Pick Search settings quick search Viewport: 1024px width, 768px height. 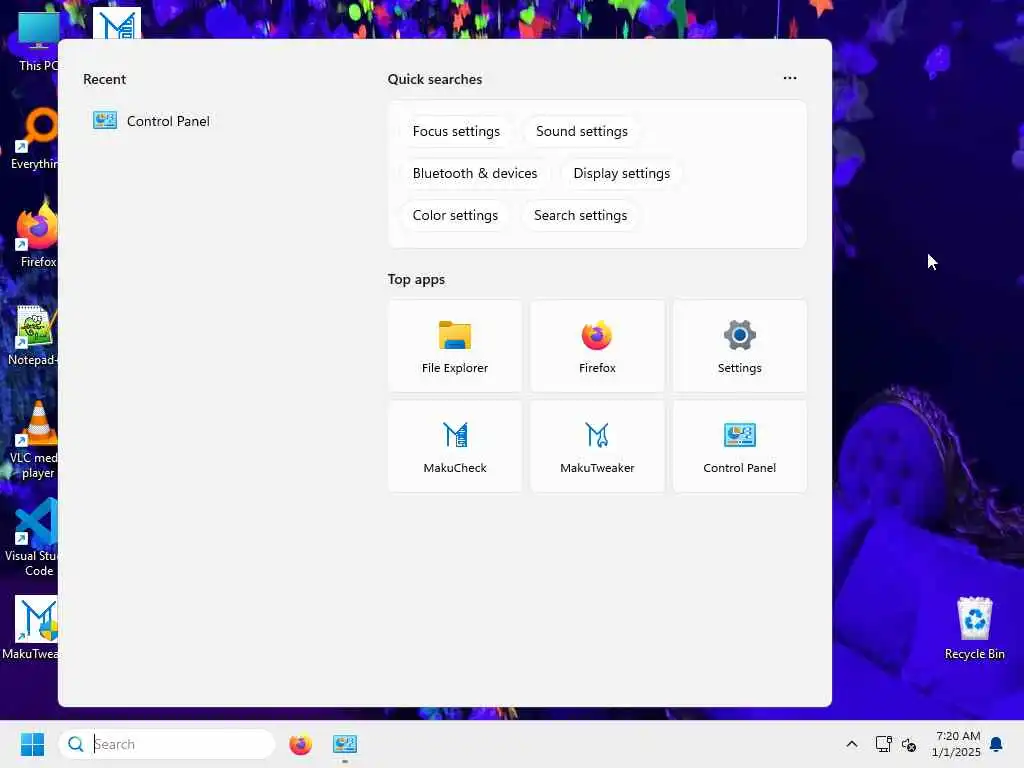coord(580,215)
